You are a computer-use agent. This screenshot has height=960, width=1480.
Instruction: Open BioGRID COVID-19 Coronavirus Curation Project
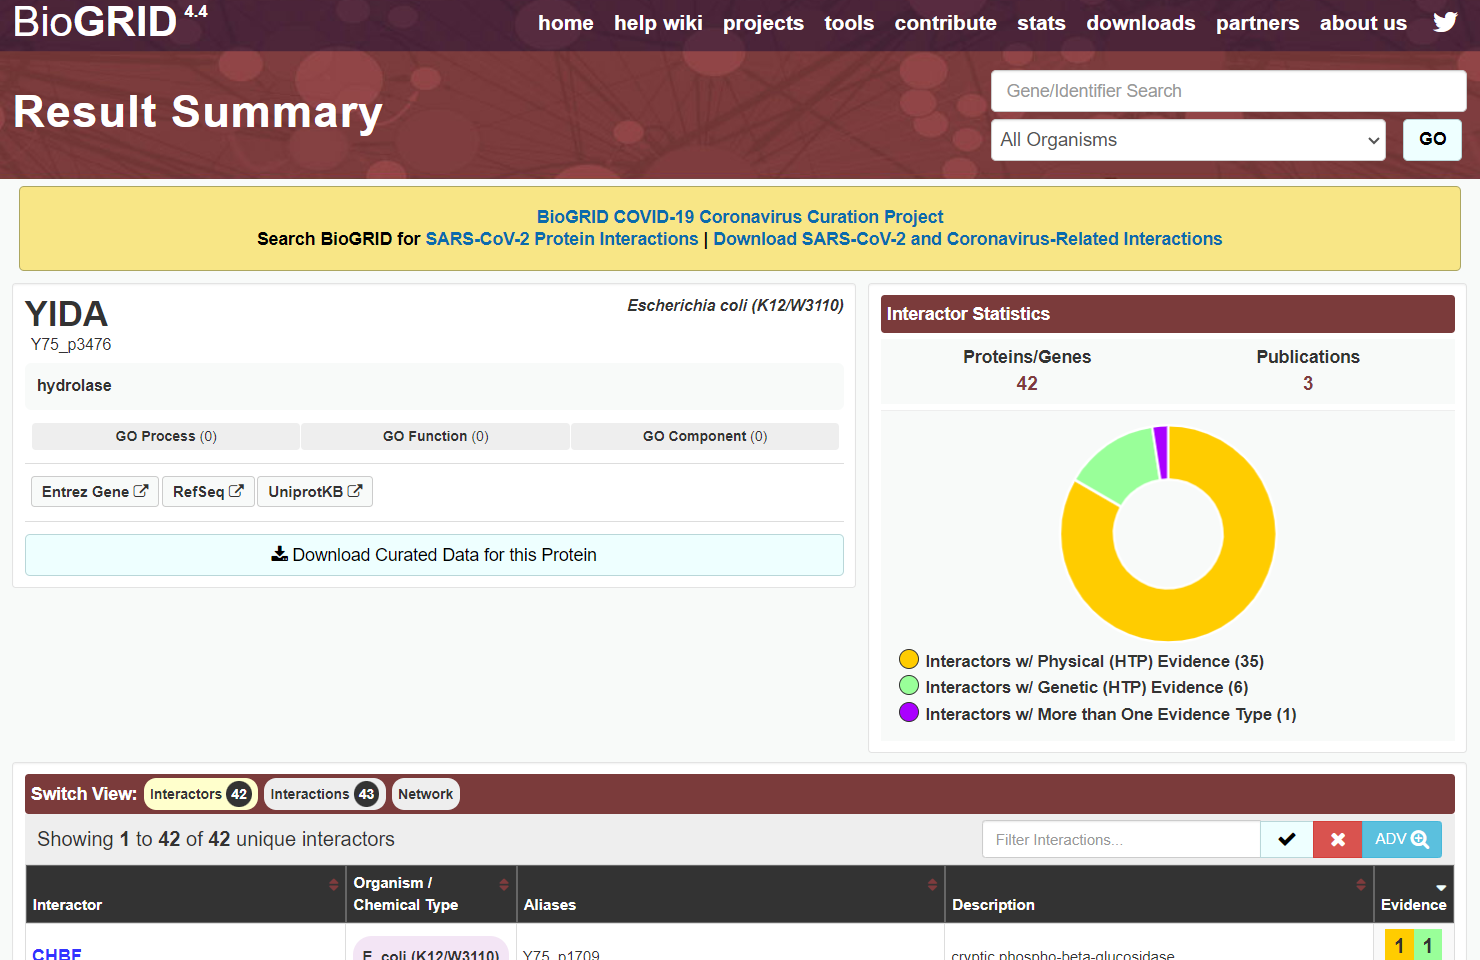coord(740,217)
